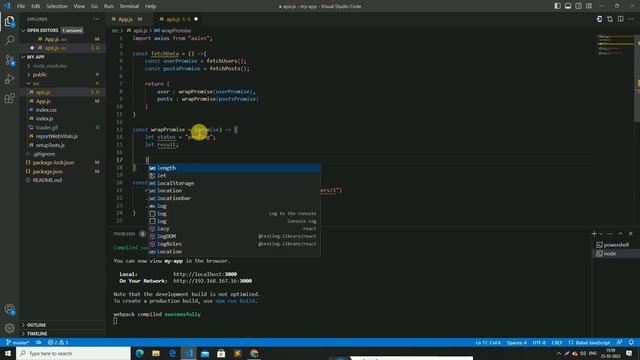Select 'logDOM' autocomplete suggestion
This screenshot has width=640, height=360.
pyautogui.click(x=234, y=236)
